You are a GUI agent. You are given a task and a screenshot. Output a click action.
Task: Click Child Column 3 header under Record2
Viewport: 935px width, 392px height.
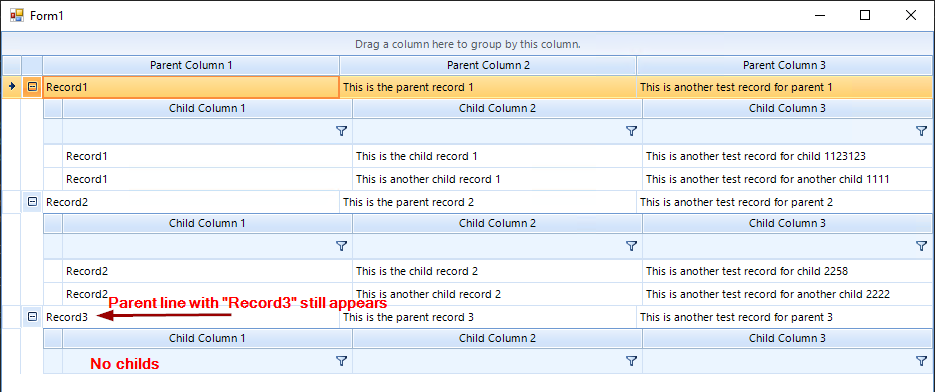(x=787, y=224)
